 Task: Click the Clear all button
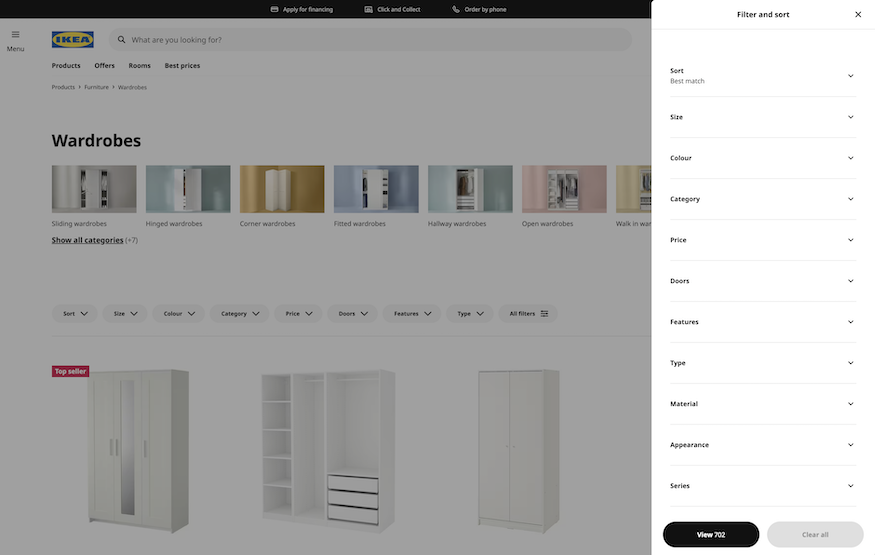(x=815, y=534)
